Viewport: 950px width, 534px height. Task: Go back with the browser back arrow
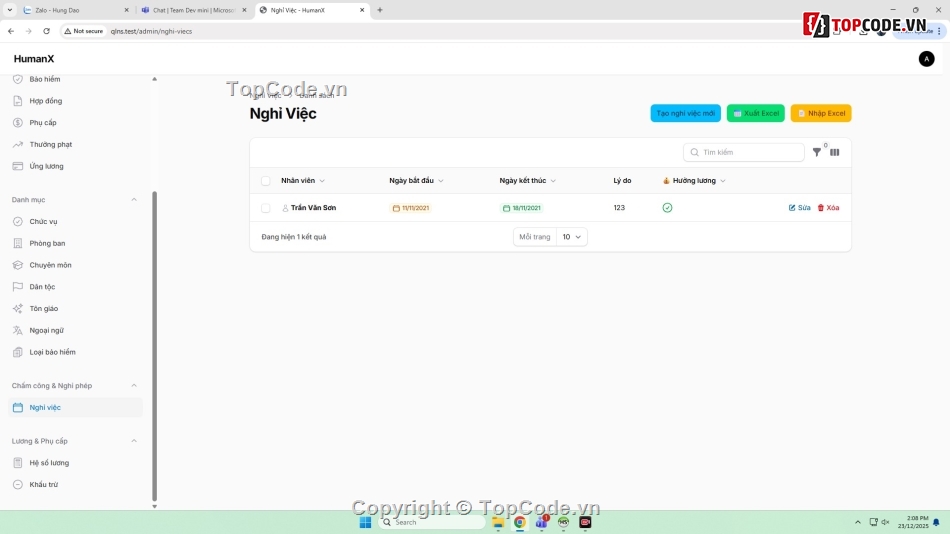[11, 31]
